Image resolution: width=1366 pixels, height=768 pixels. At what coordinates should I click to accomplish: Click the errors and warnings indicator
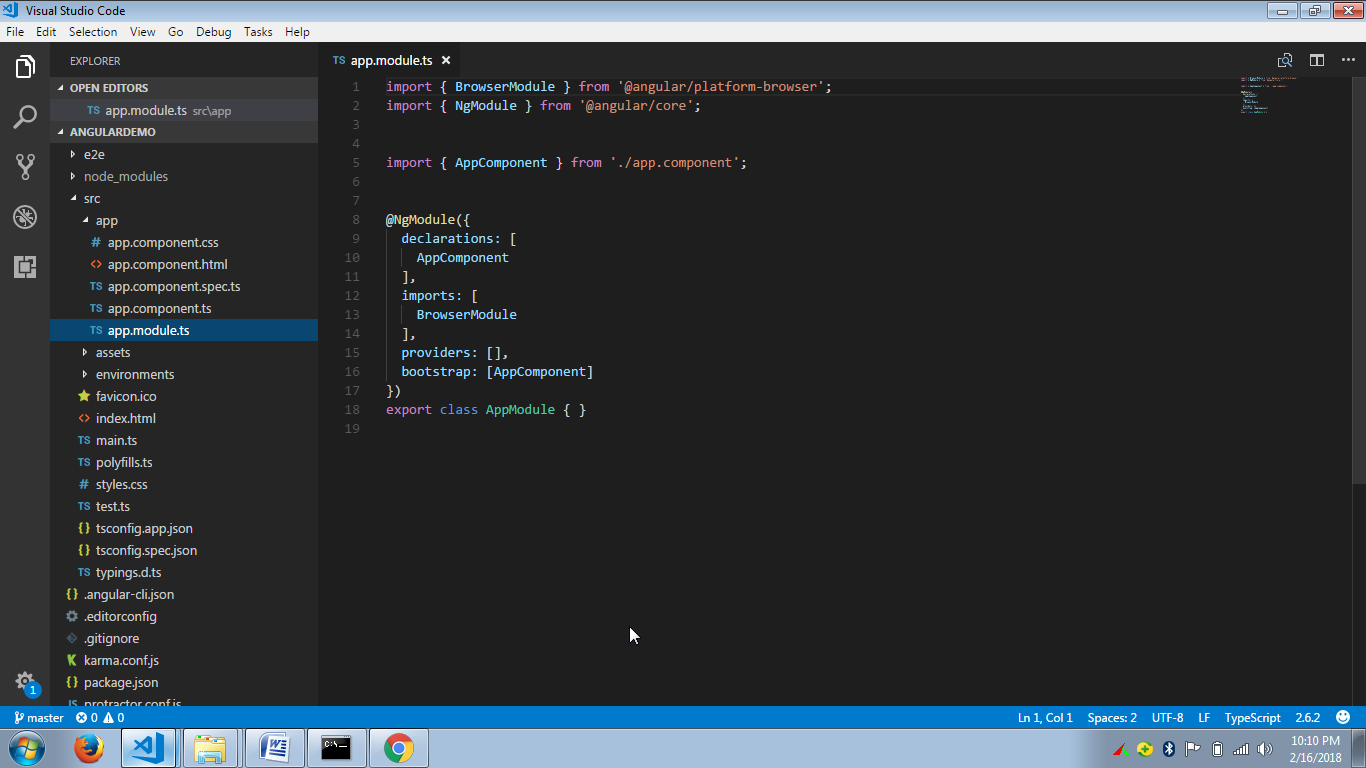point(102,717)
